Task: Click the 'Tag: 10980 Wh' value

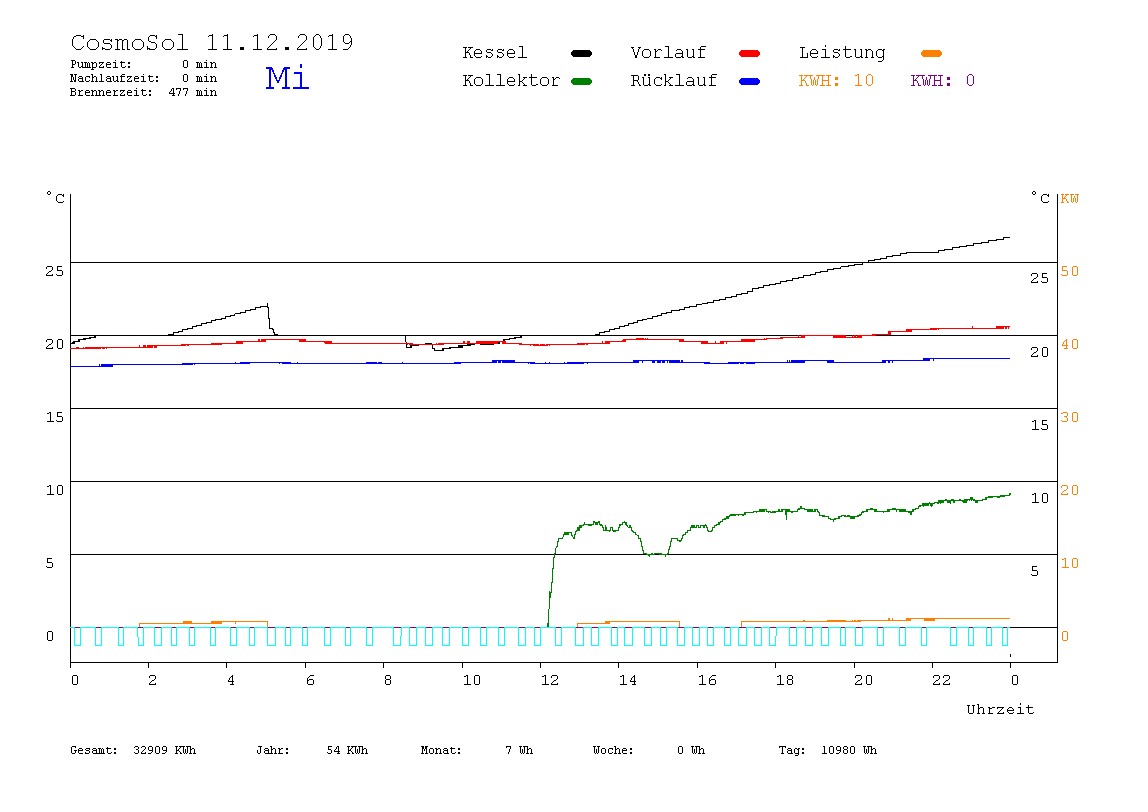Action: [x=827, y=750]
